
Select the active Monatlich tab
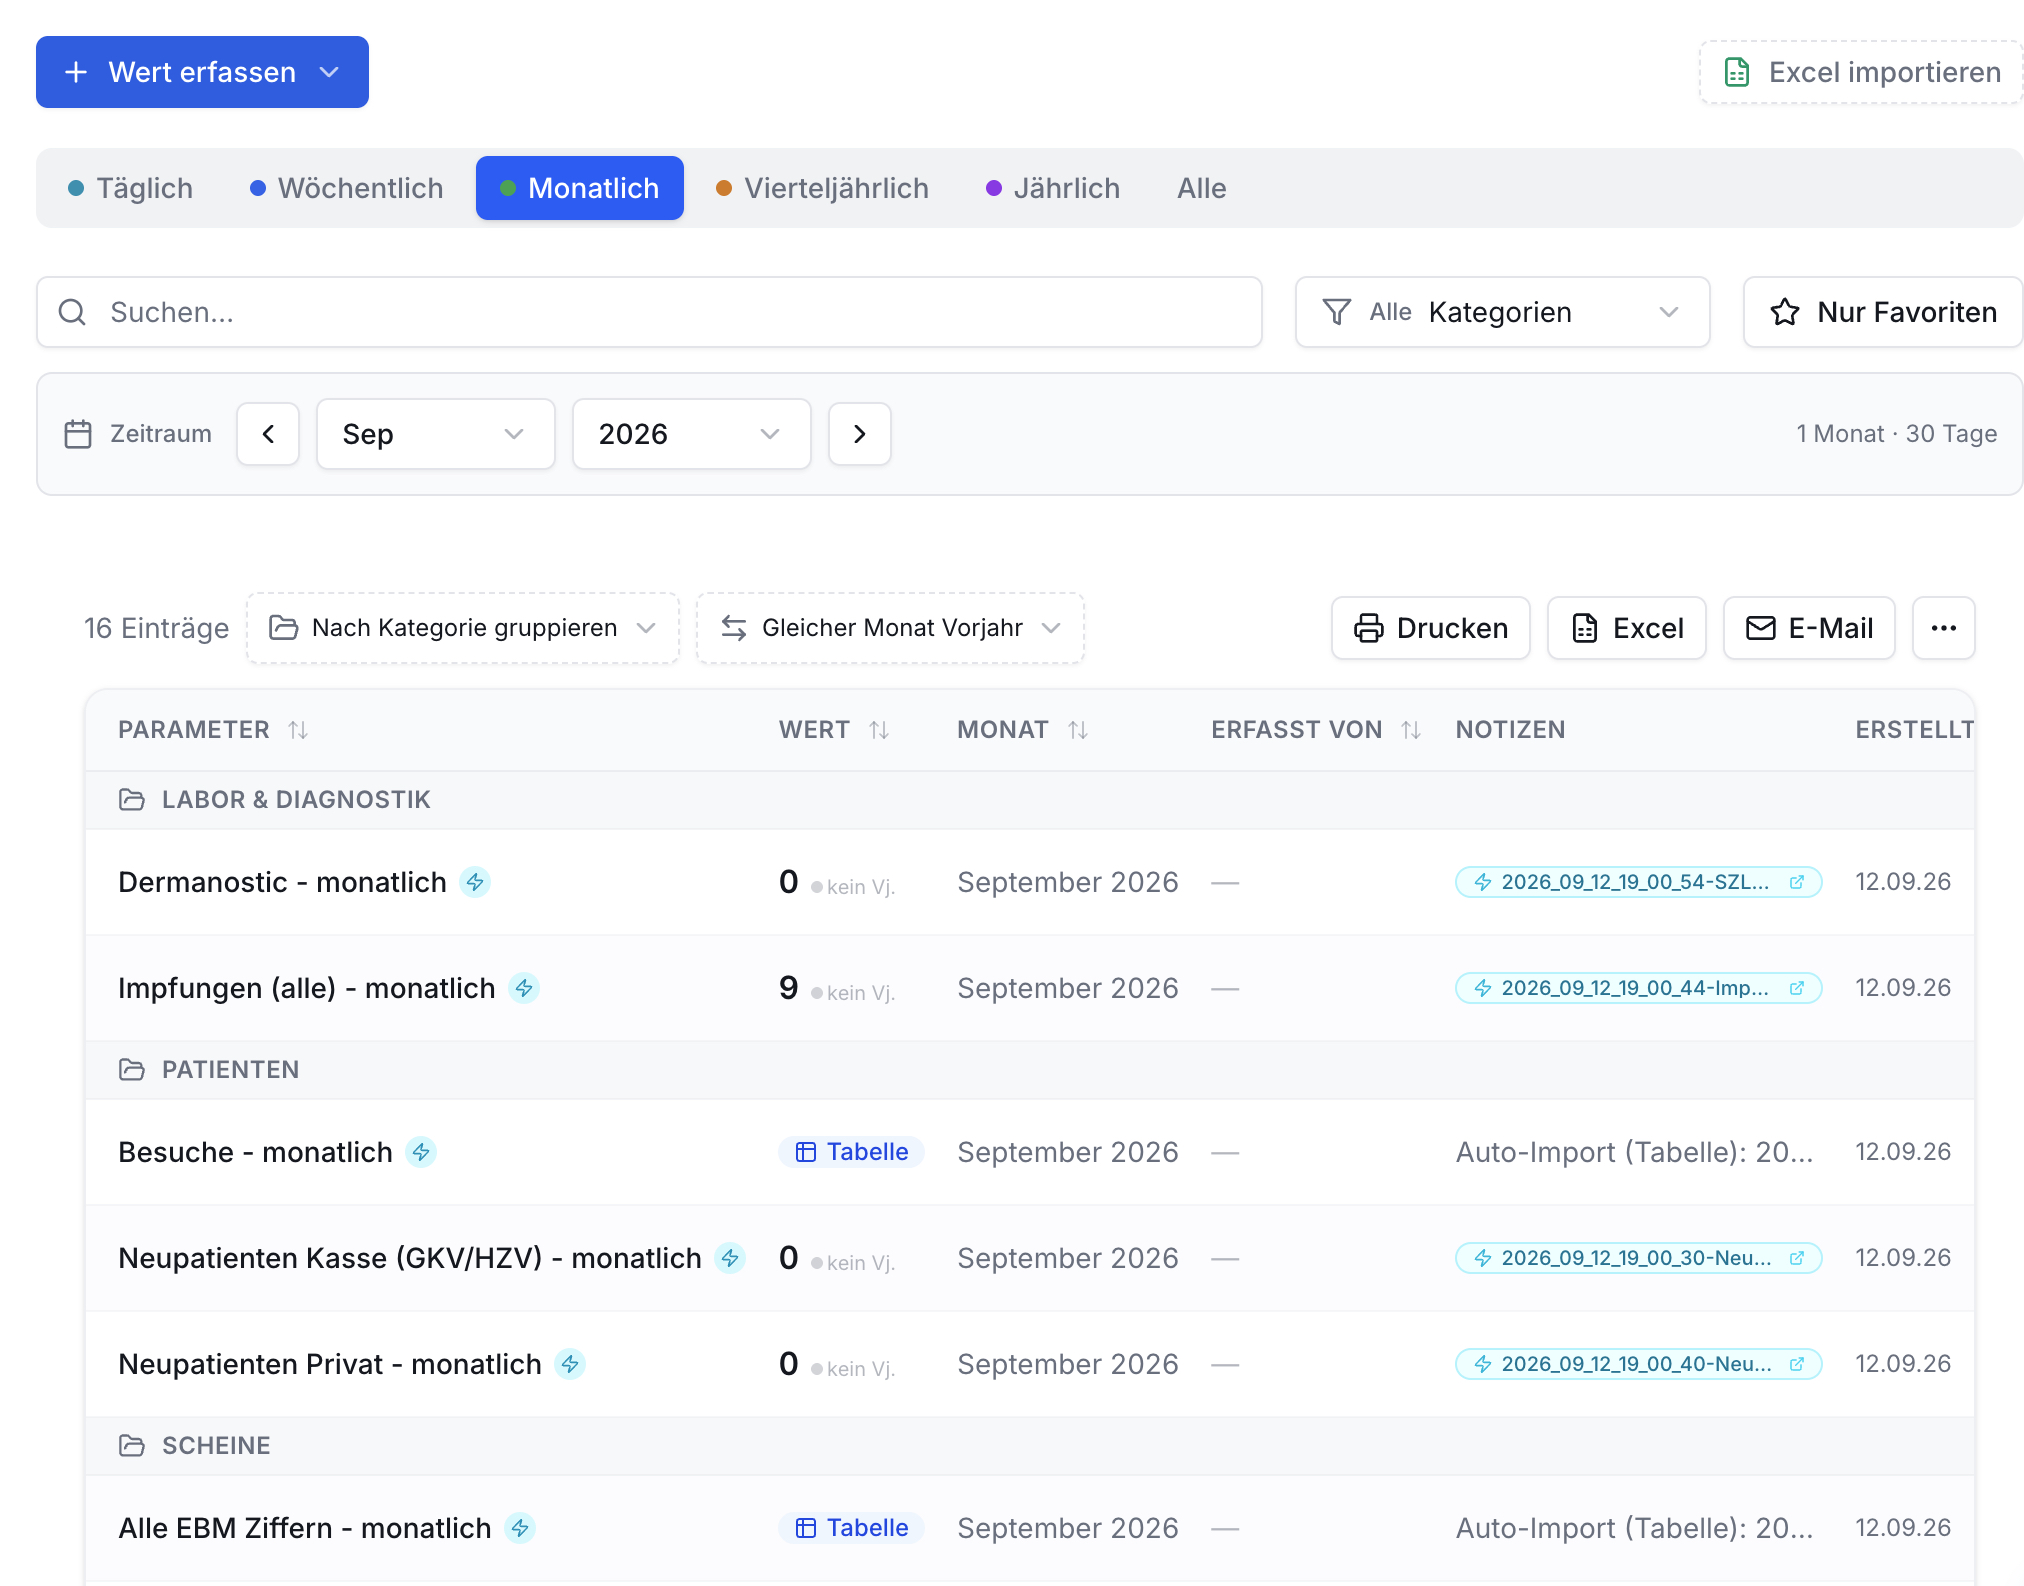click(x=580, y=188)
